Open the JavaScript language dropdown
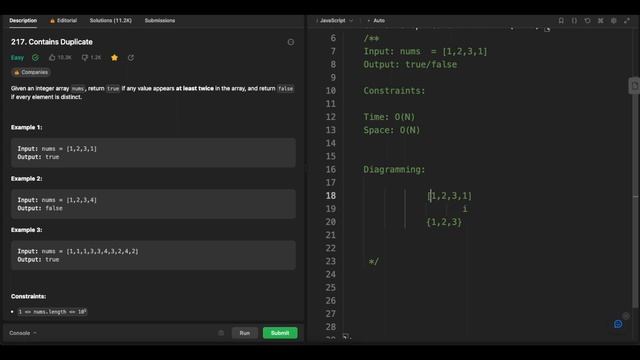640x360 pixels. [335, 20]
